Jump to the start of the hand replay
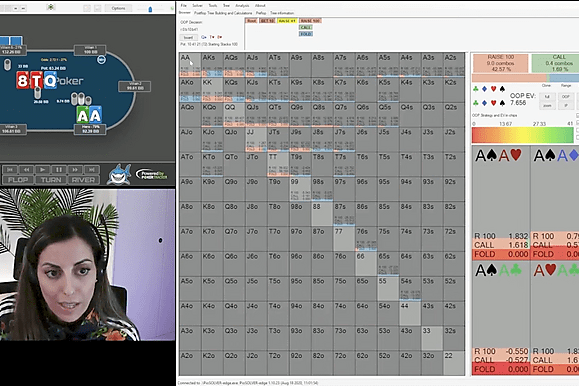Viewport: 579px width, 386px height. [x=10, y=170]
